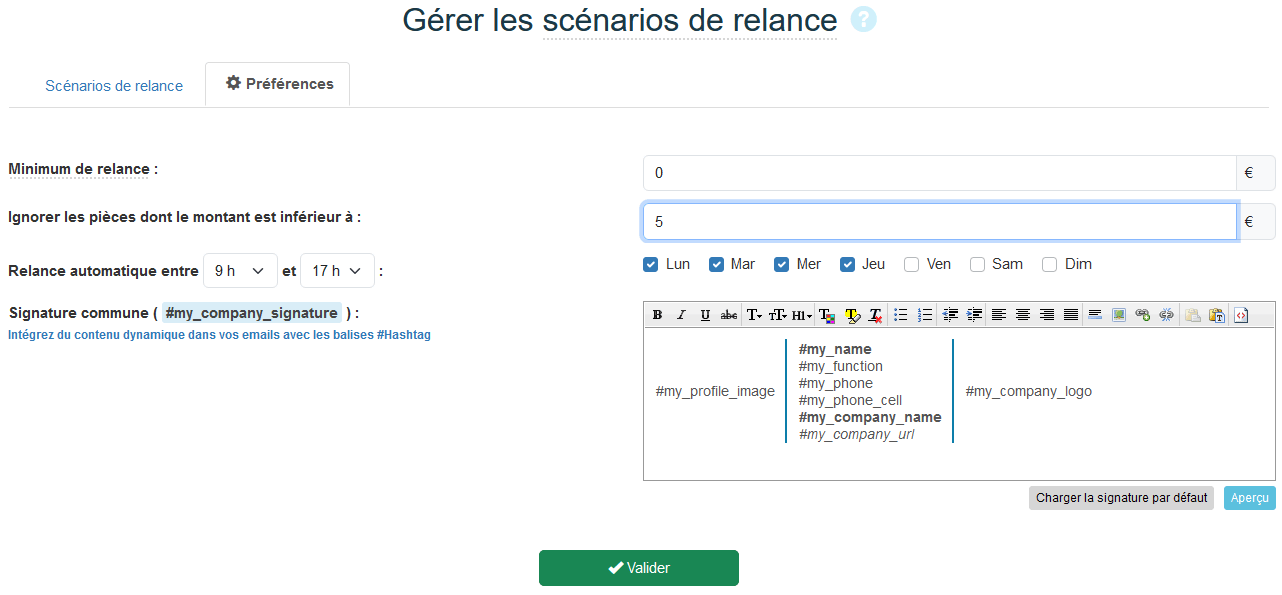1282x595 pixels.
Task: Apply strikethrough to the signature text
Action: 728,315
